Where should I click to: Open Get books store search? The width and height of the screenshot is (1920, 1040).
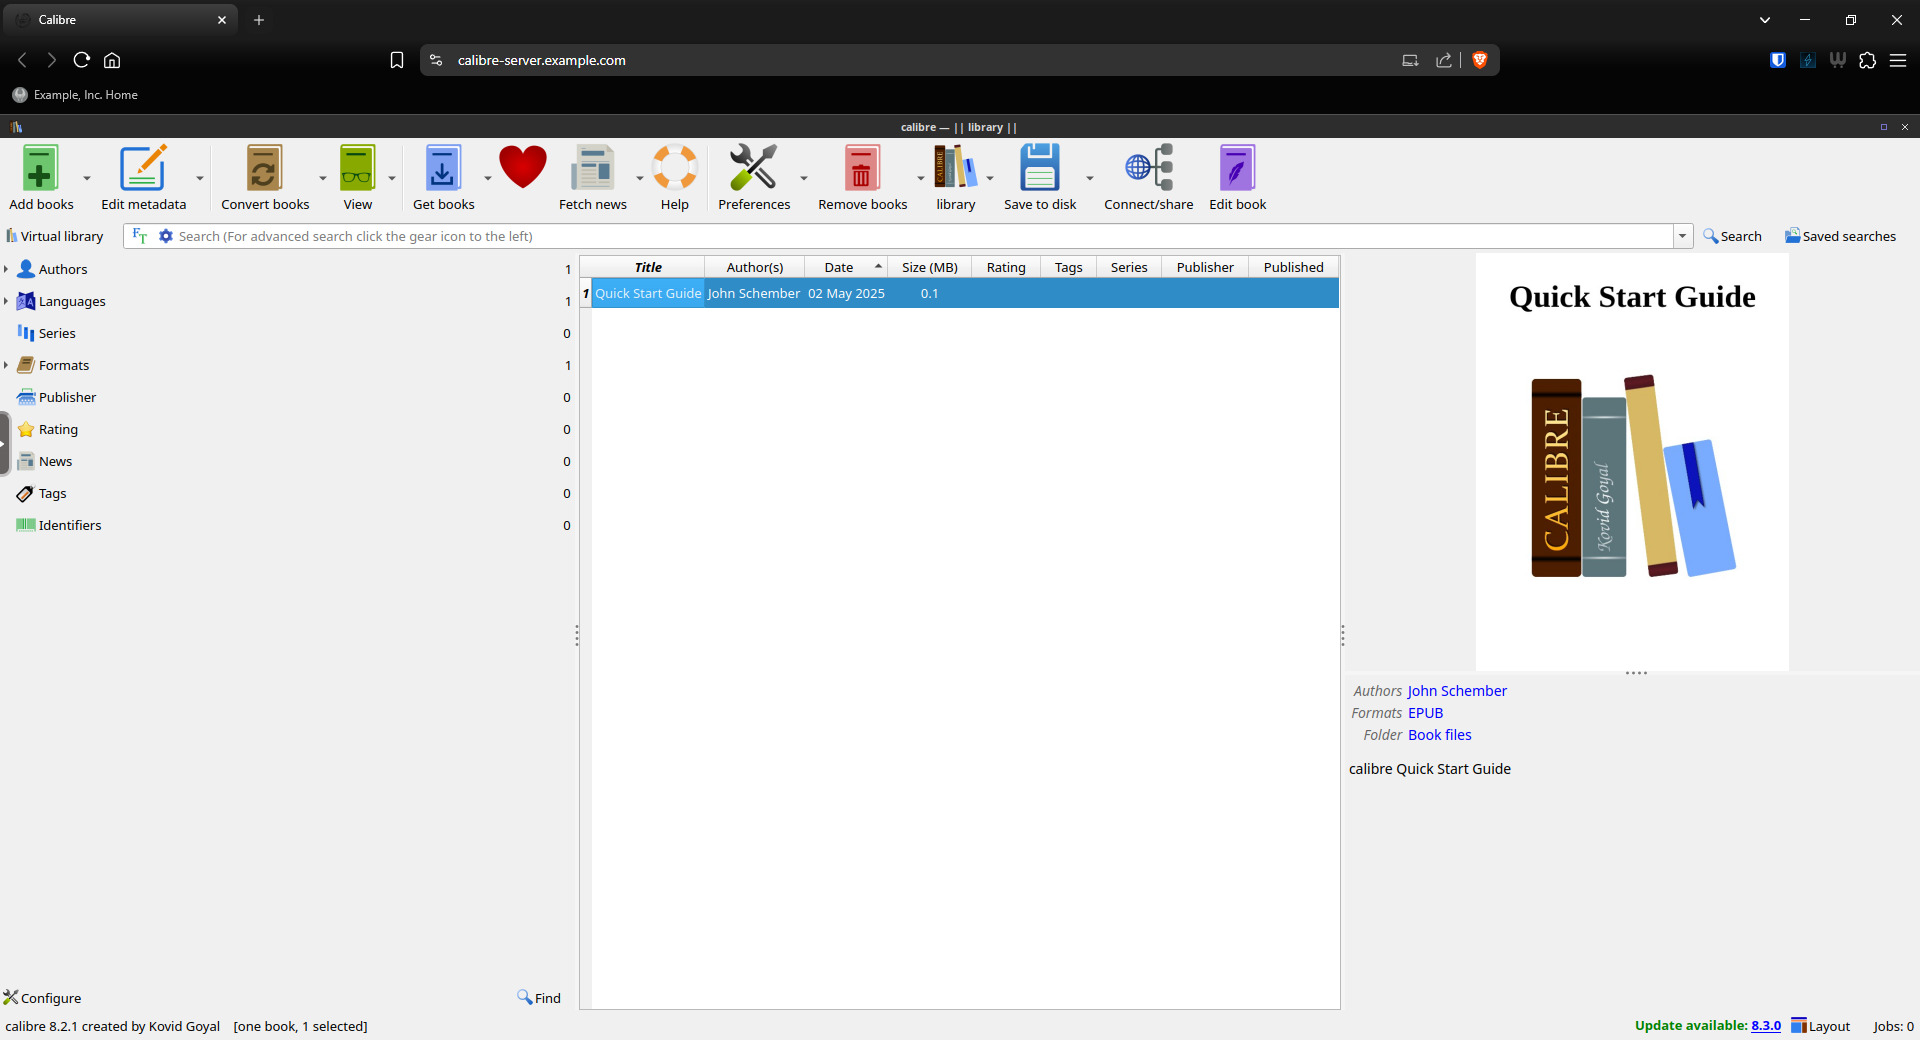(x=442, y=170)
